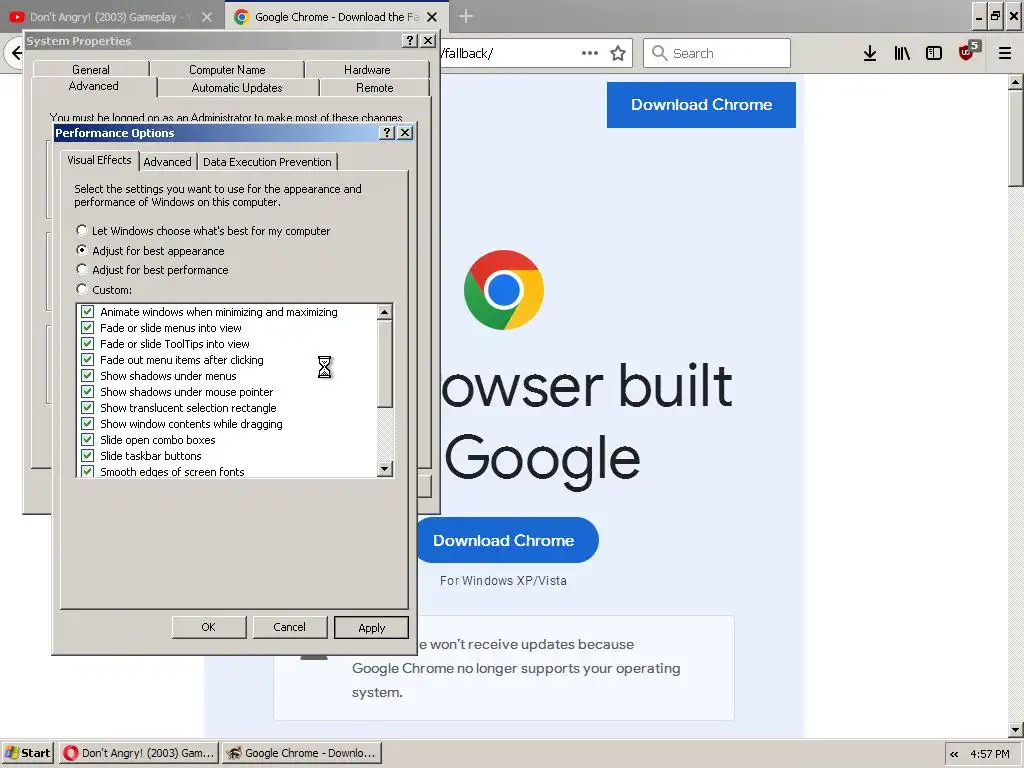1024x768 pixels.
Task: Open the Data Execution Prevention tab
Action: click(267, 162)
